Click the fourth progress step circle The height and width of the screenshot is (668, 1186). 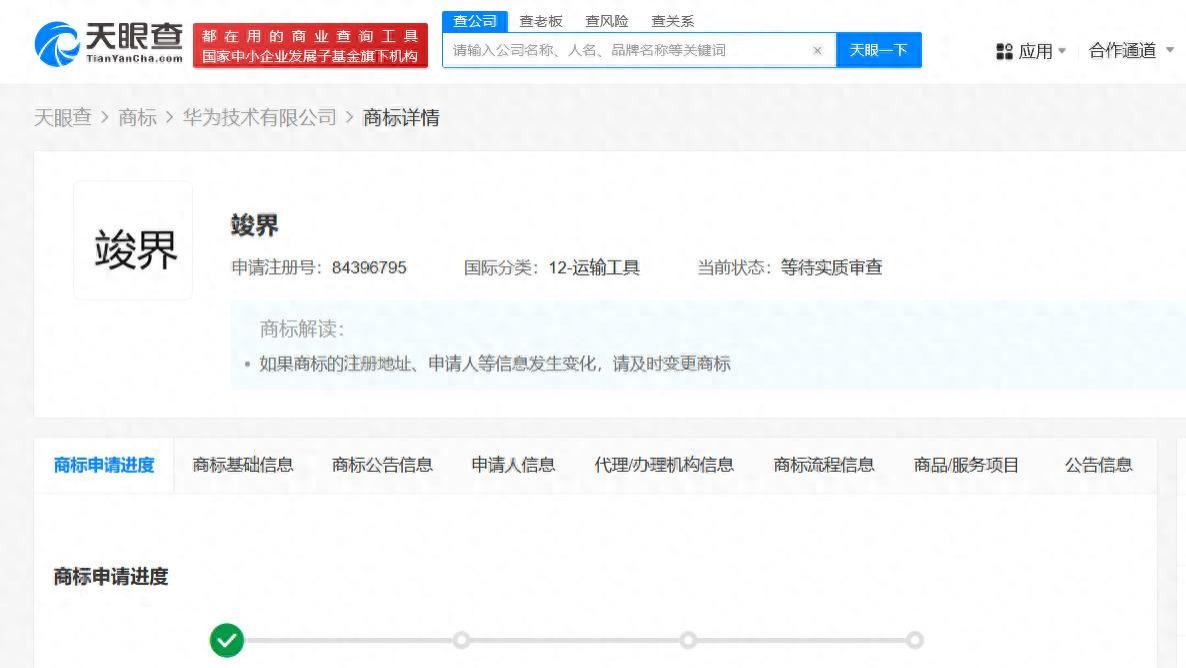(914, 640)
